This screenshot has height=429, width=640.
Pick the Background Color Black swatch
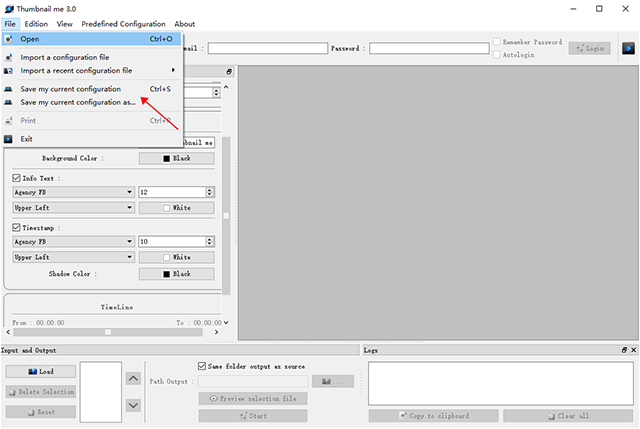176,158
